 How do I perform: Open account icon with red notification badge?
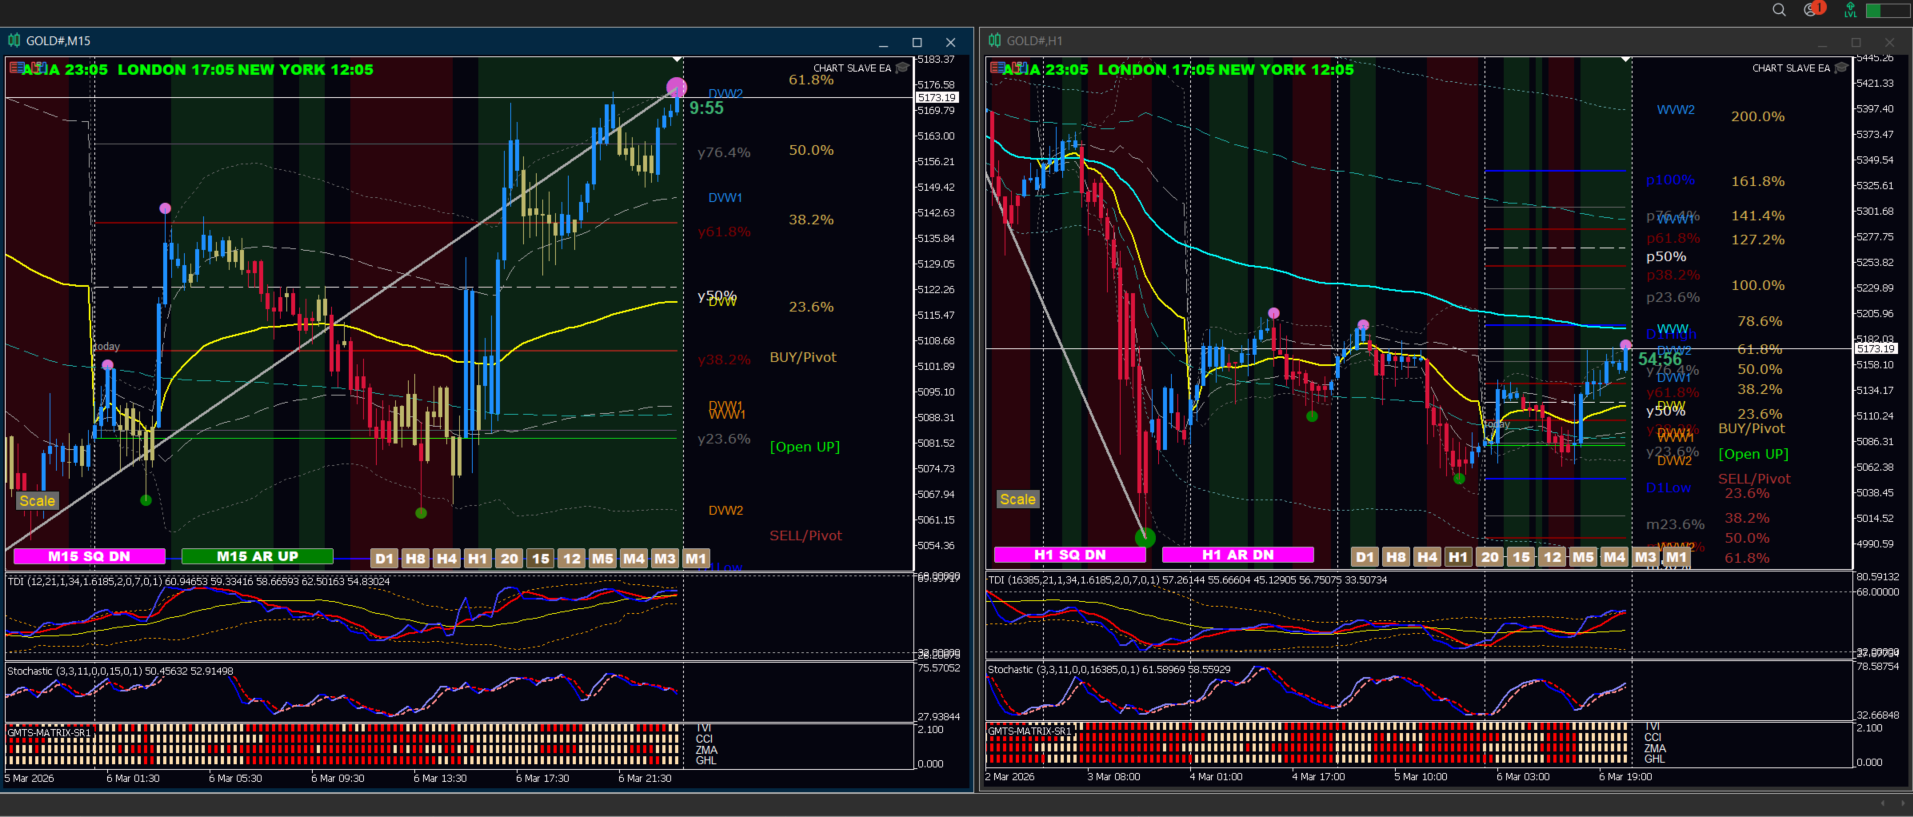point(1814,9)
